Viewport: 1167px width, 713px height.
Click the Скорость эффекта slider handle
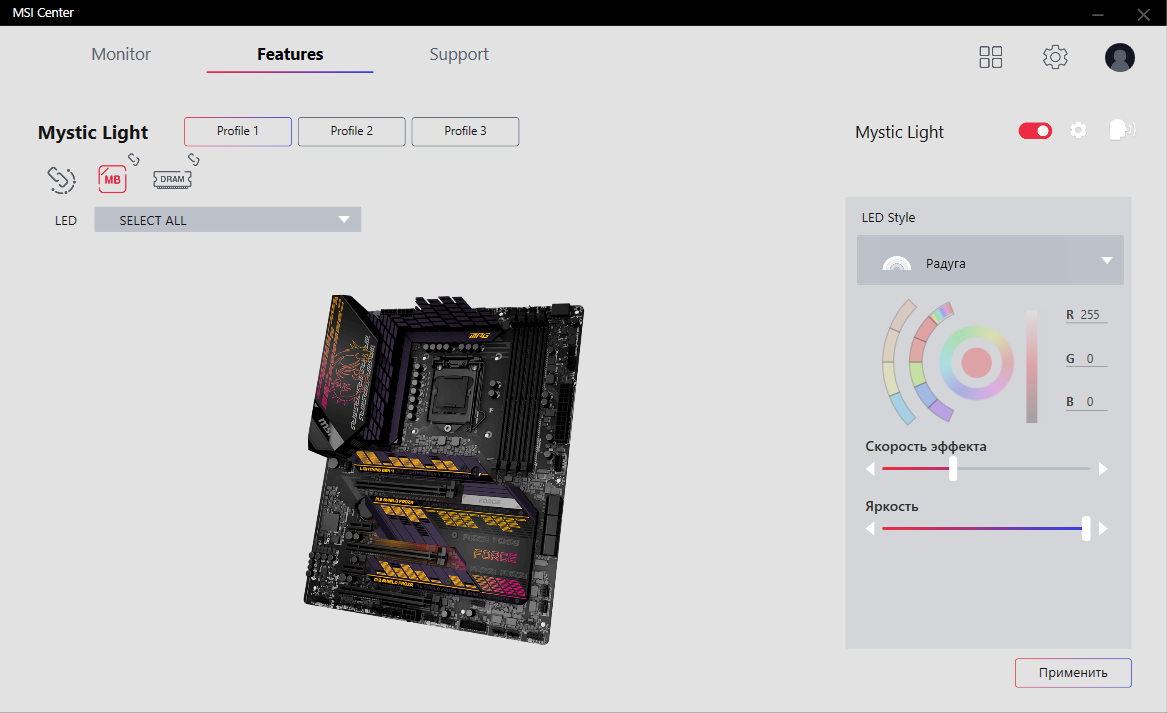pyautogui.click(x=953, y=469)
